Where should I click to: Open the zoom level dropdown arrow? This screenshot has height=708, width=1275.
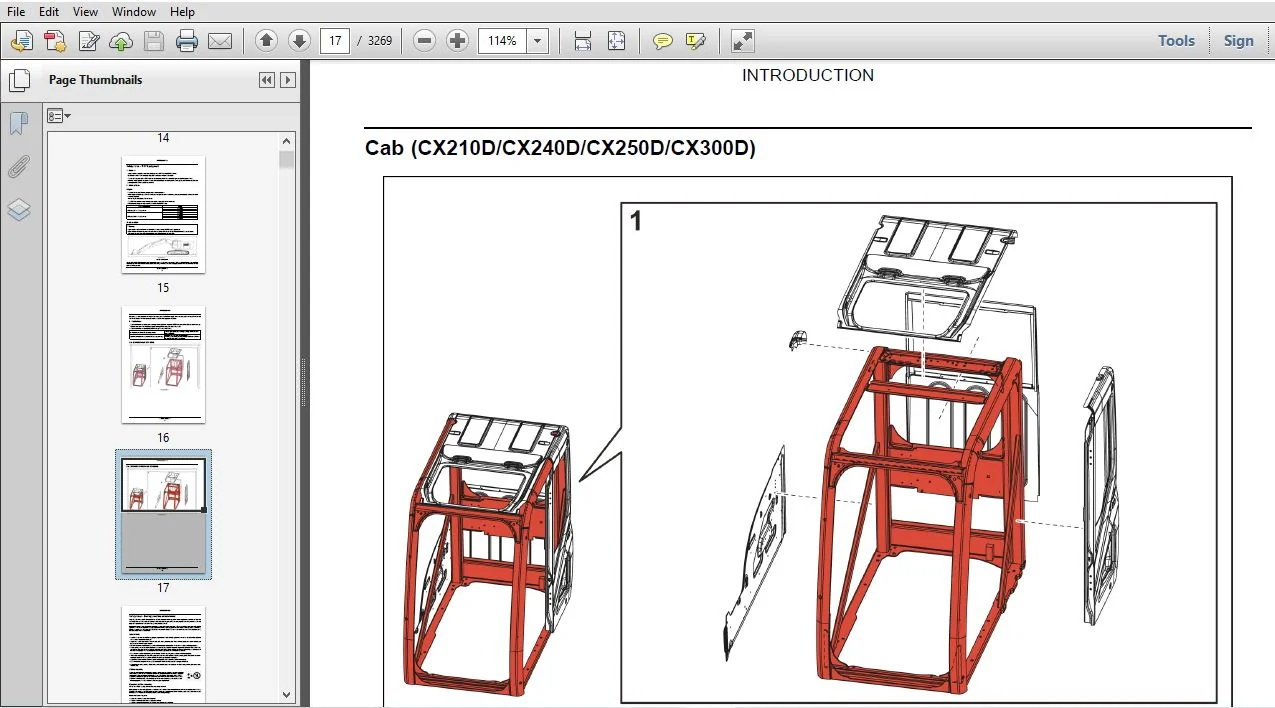(538, 41)
